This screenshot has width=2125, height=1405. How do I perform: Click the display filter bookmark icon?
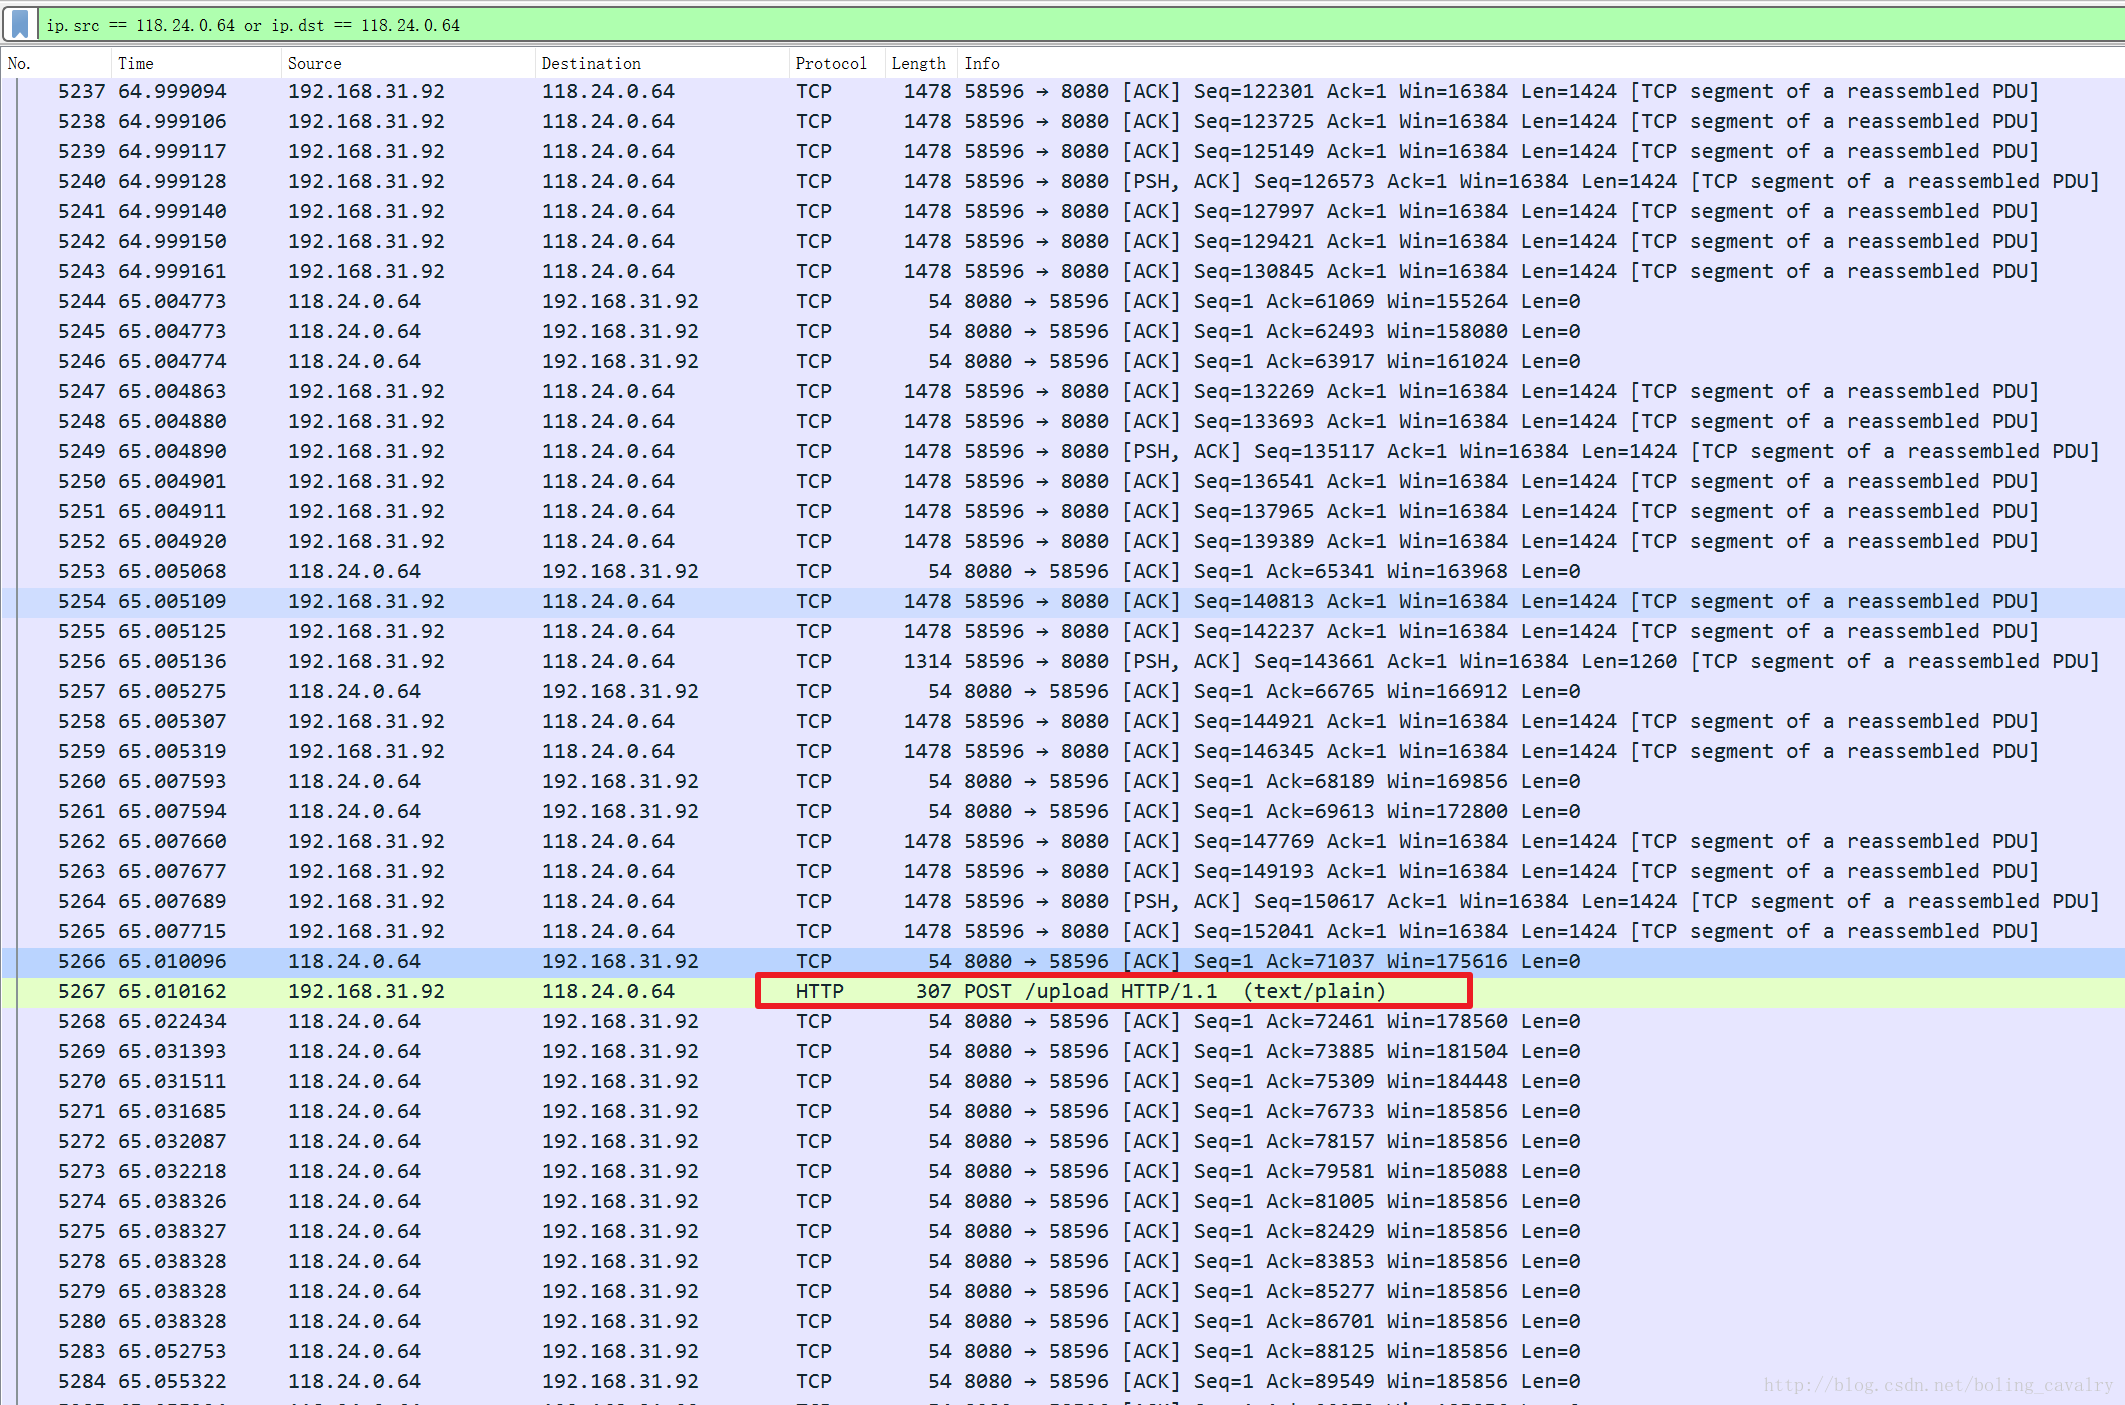pyautogui.click(x=20, y=24)
